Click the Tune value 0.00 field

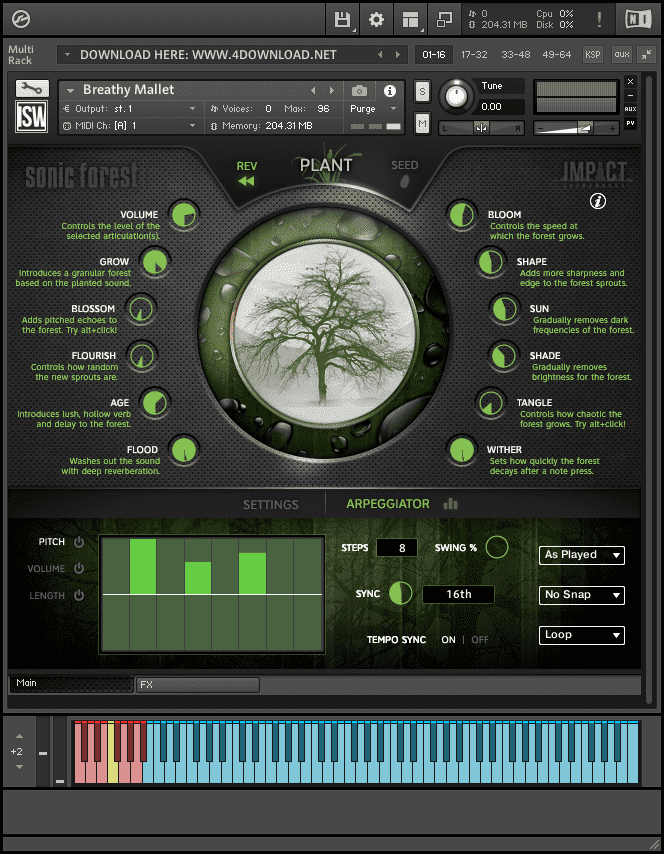[x=501, y=107]
